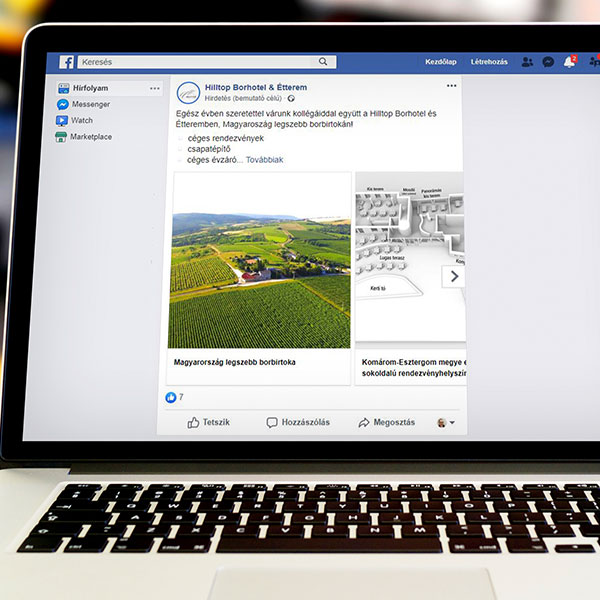Screen dimensions: 600x600
Task: Click the blue like reaction icon
Action: pos(171,398)
